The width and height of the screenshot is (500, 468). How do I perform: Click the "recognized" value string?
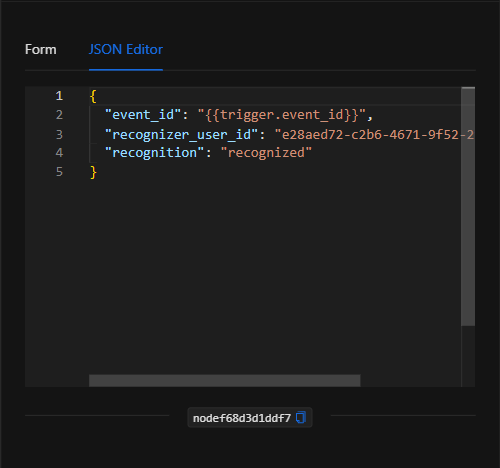(x=266, y=153)
